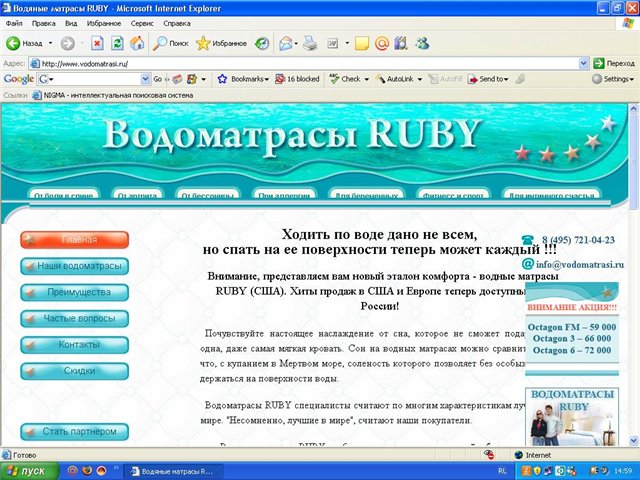The image size is (640, 480).
Task: Click the Mail envelope toolbar icon
Action: pyautogui.click(x=287, y=43)
